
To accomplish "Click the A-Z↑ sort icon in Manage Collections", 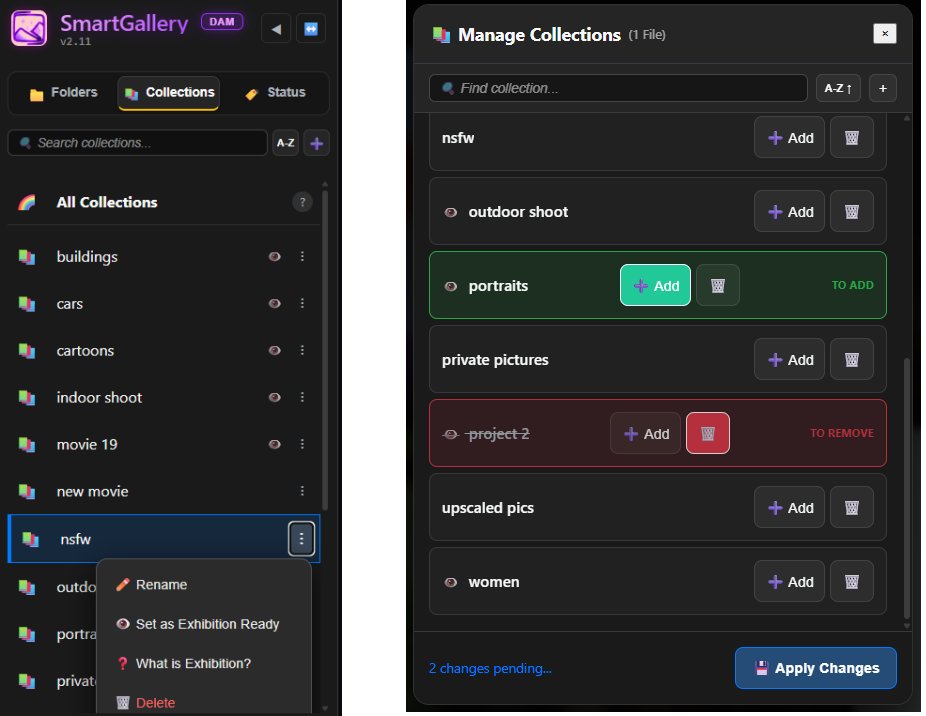I will click(x=838, y=88).
